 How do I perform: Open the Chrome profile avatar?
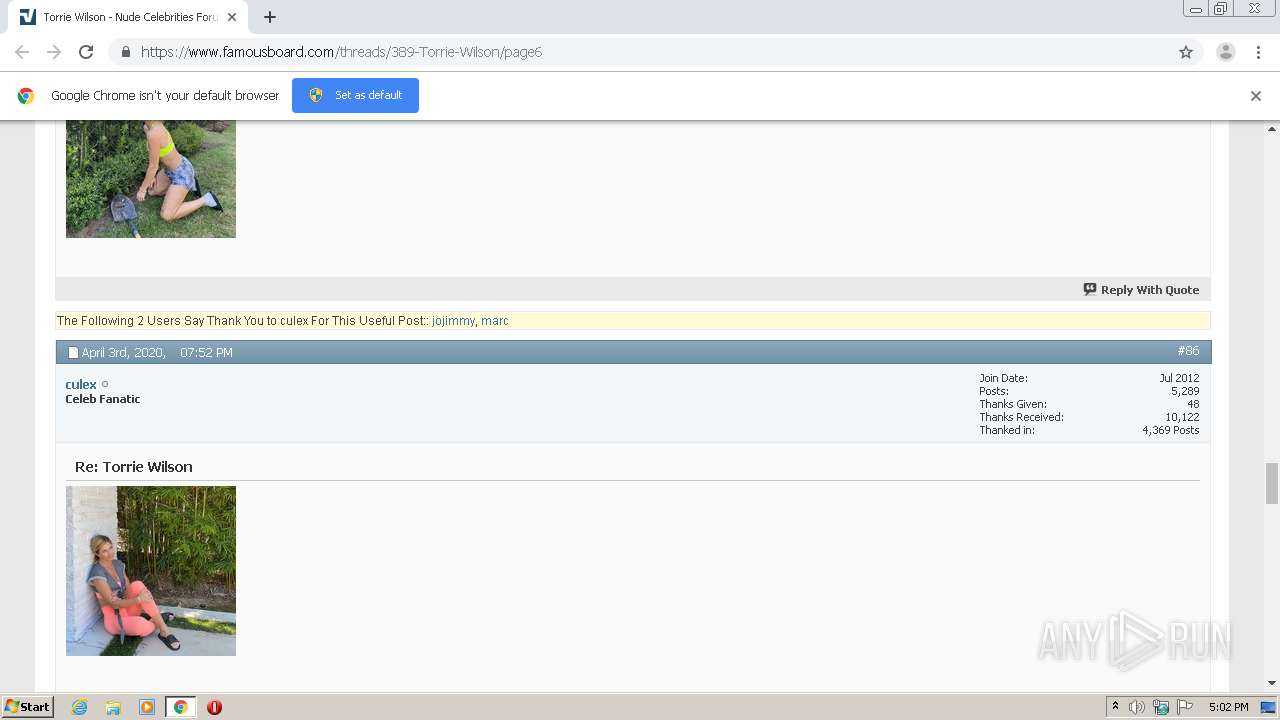tap(1226, 52)
